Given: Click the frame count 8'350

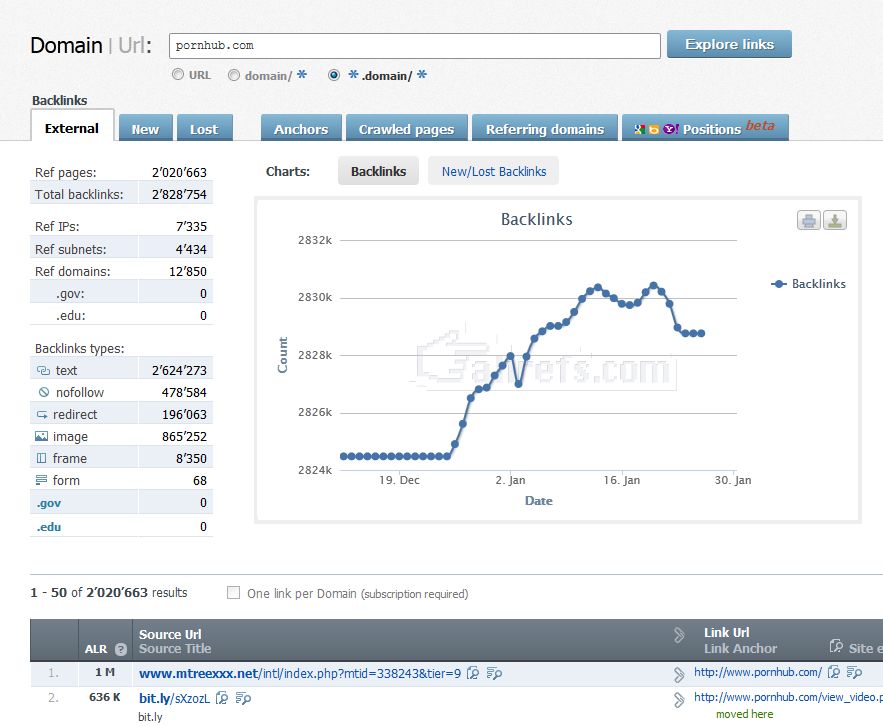Looking at the screenshot, I should tap(191, 458).
